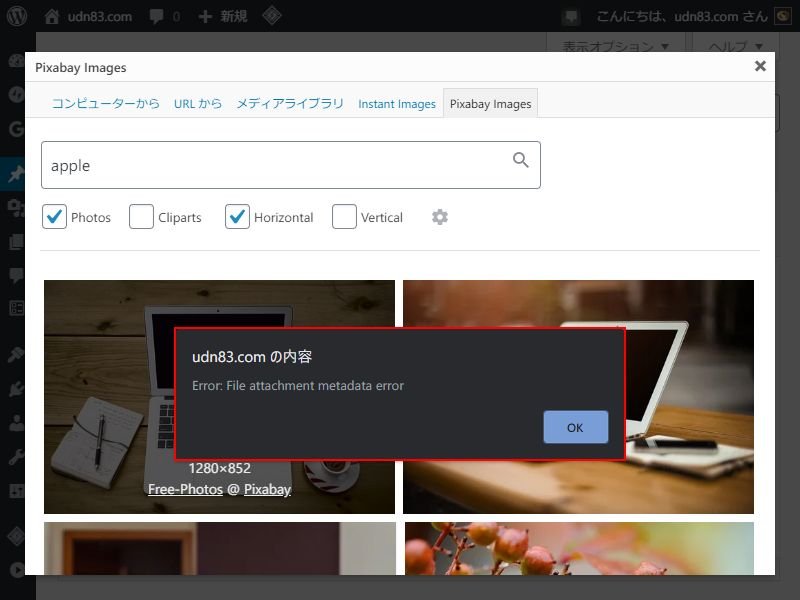Enable the Vertical checkbox
800x600 pixels.
pyautogui.click(x=344, y=217)
